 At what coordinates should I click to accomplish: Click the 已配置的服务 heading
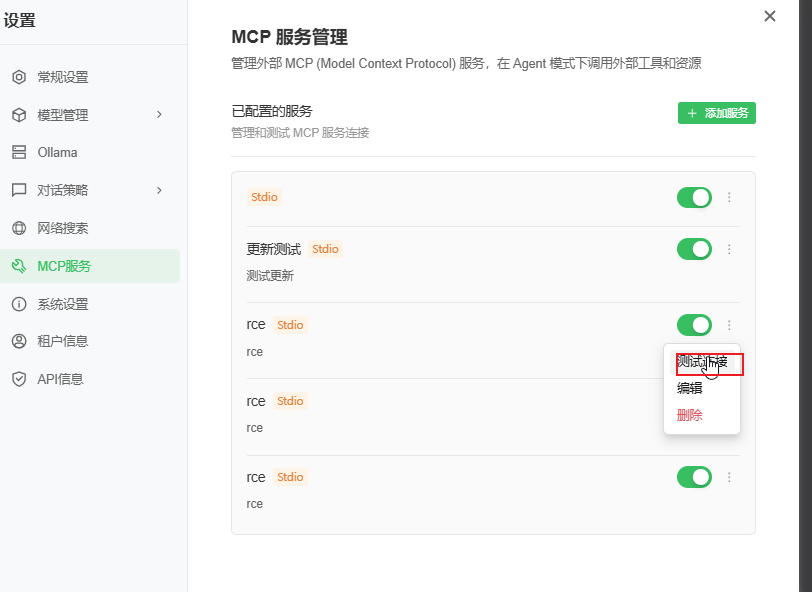pos(272,111)
